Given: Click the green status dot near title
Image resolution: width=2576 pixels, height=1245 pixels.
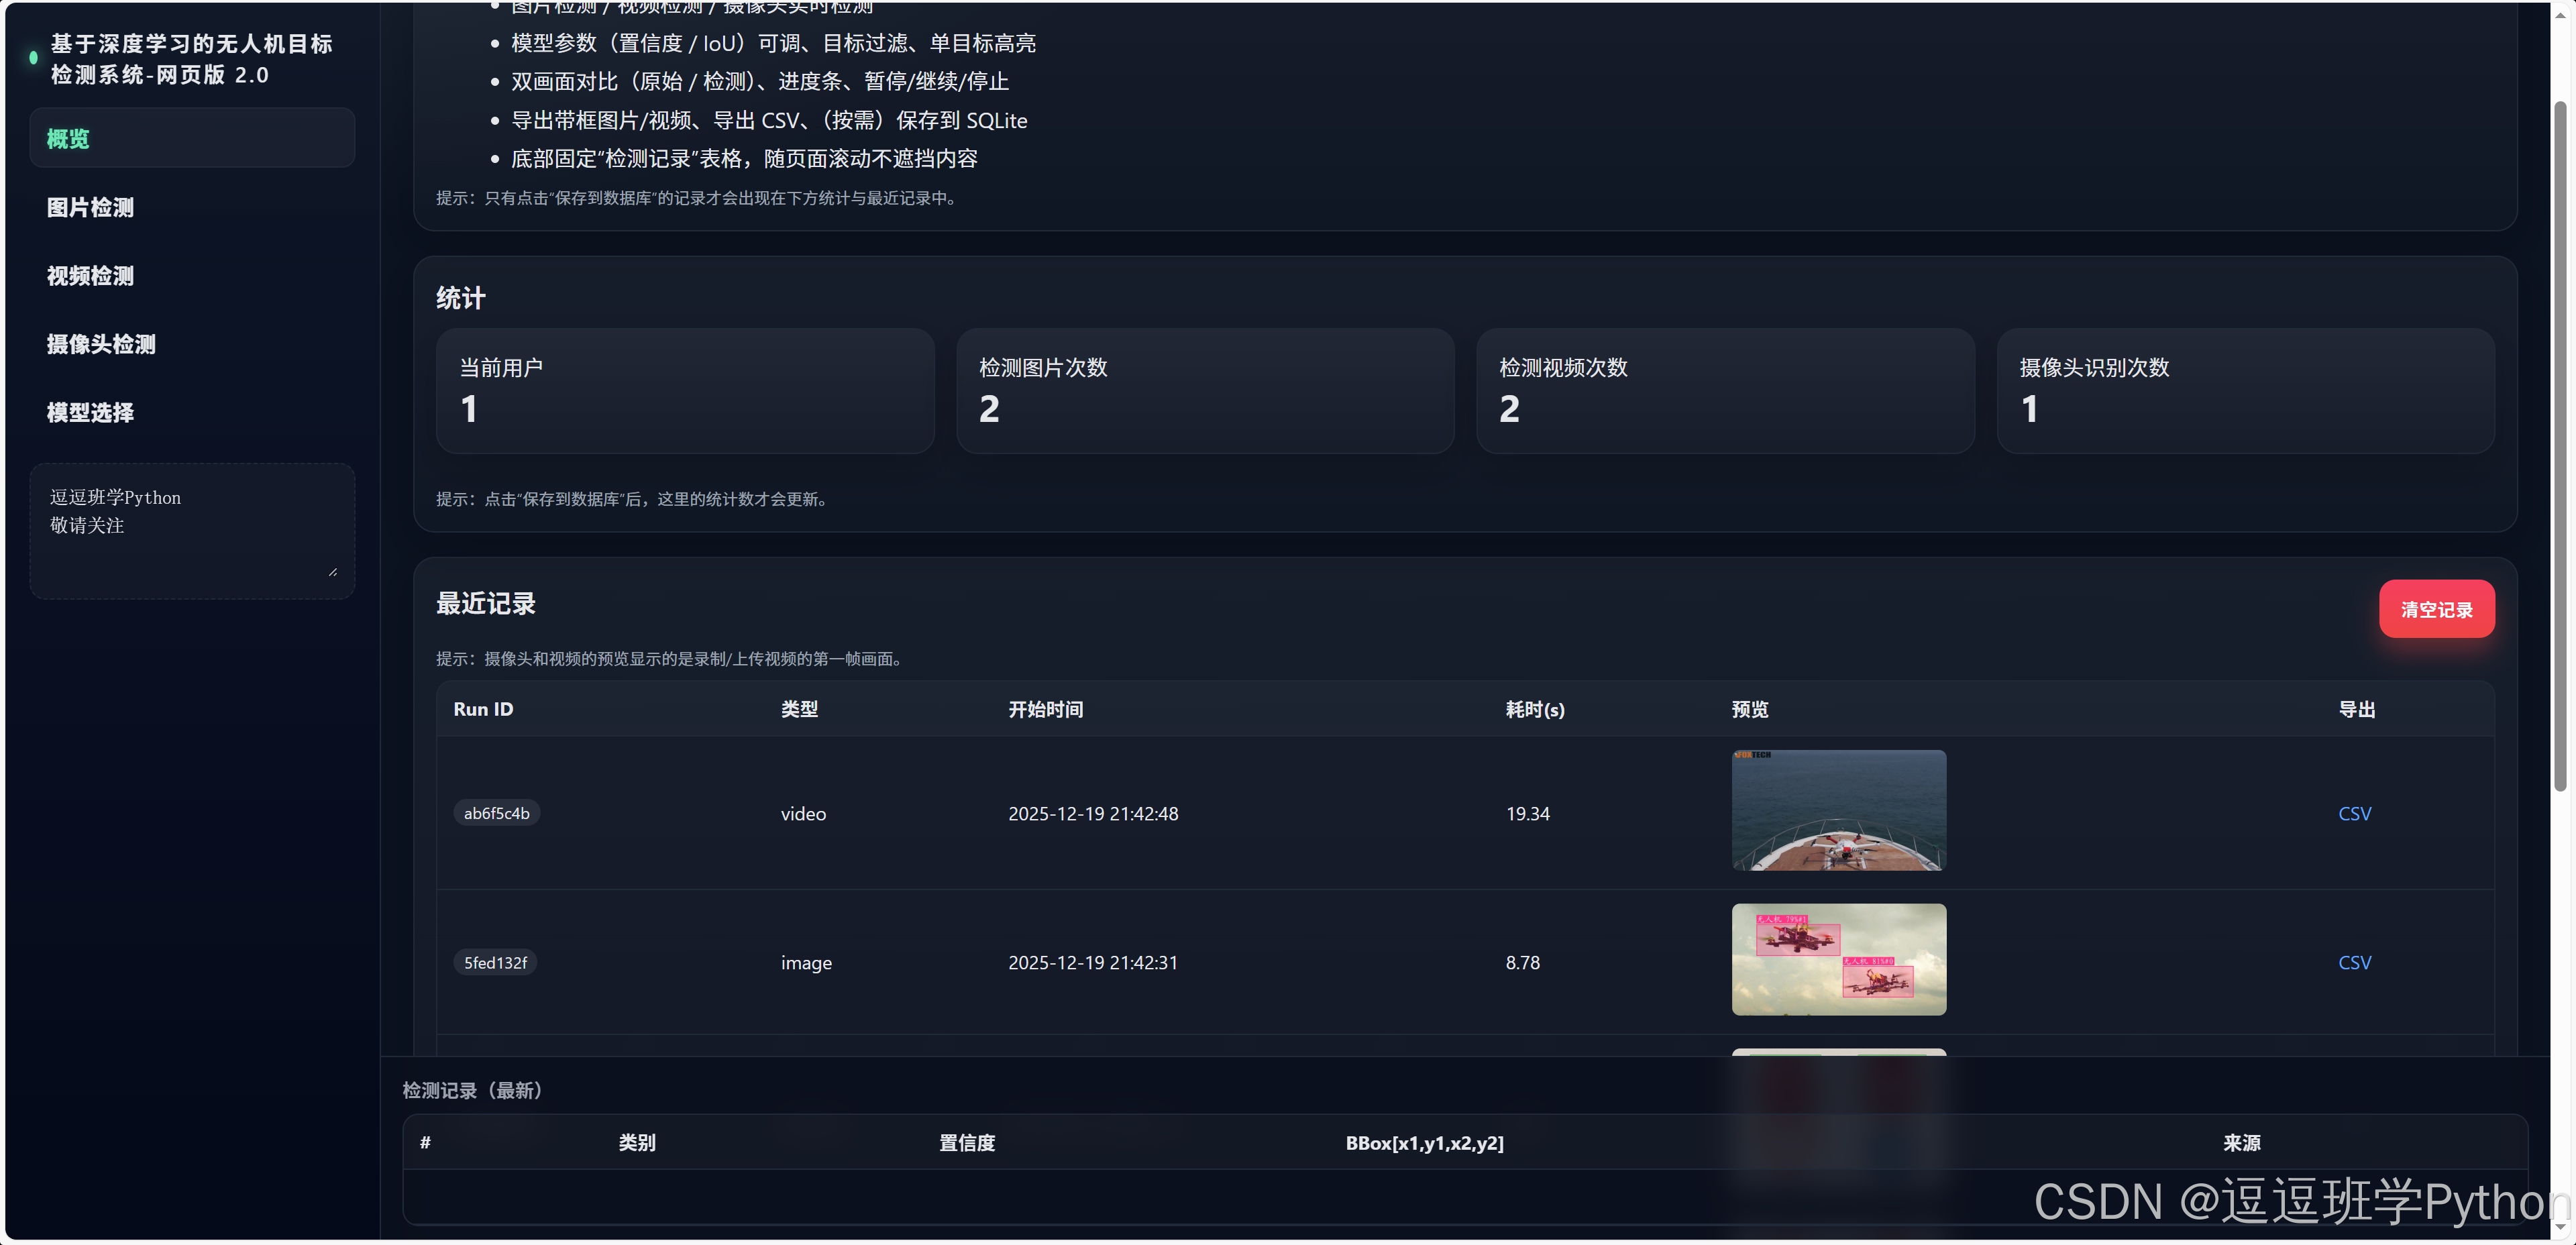Looking at the screenshot, I should [34, 58].
